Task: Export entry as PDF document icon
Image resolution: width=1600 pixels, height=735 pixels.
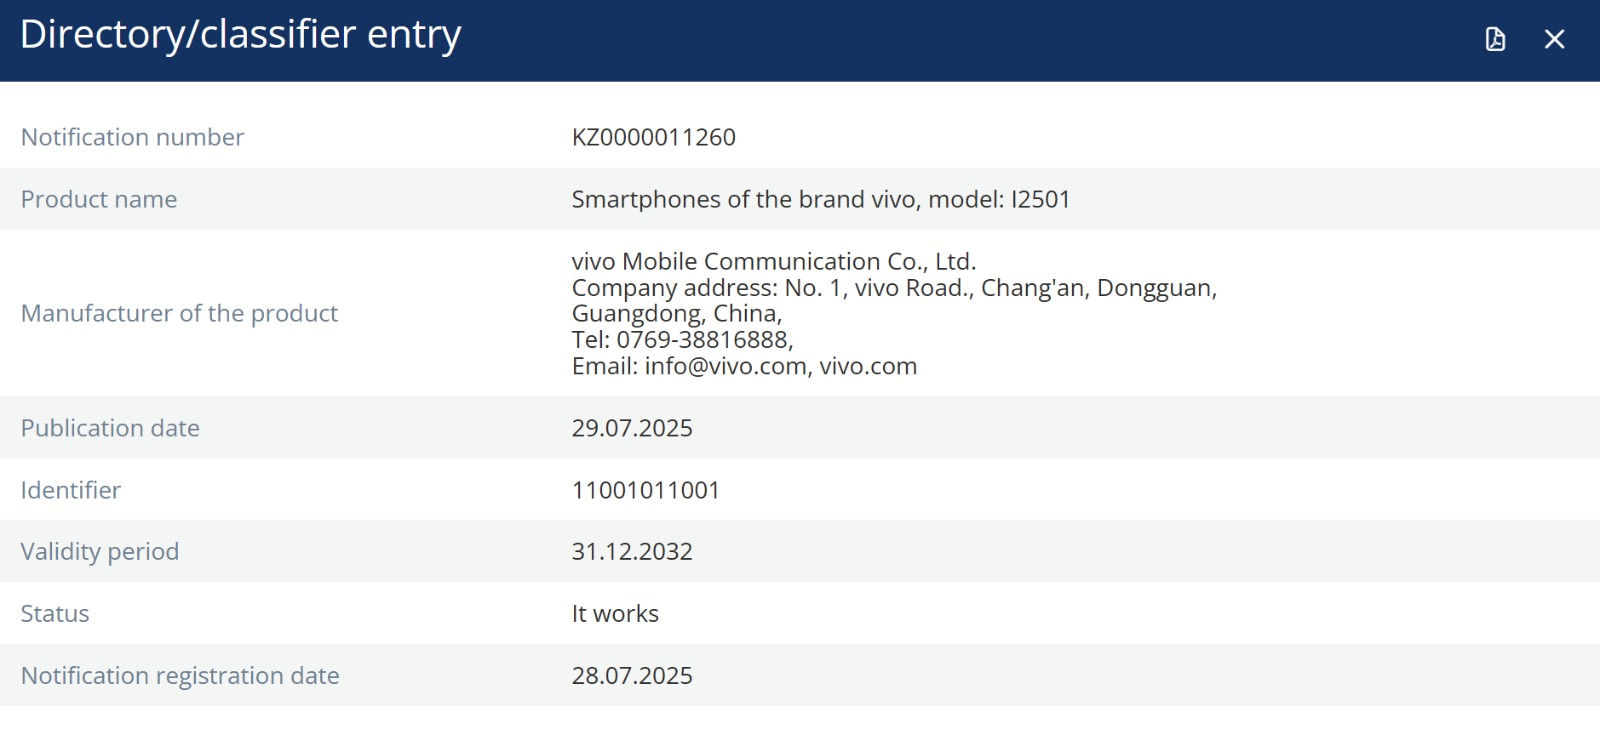Action: 1495,39
